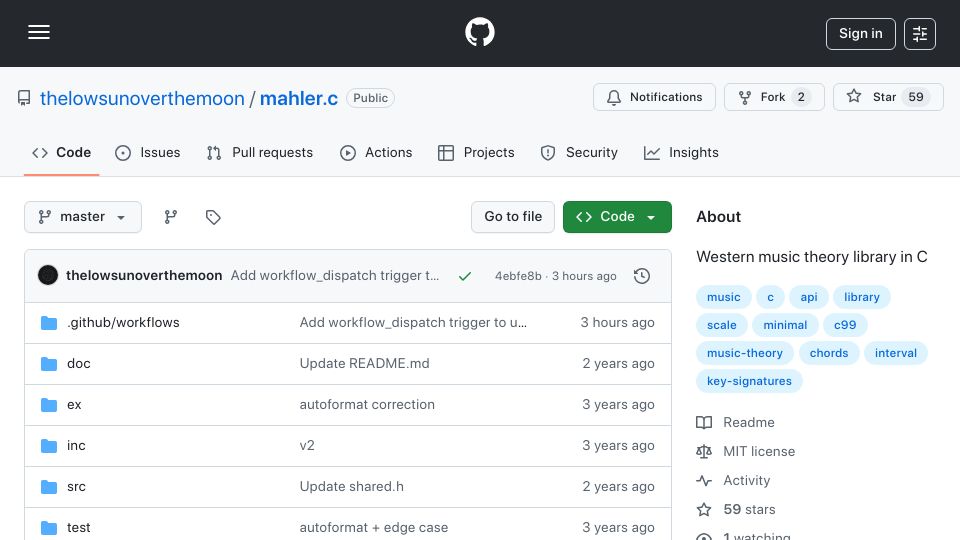The width and height of the screenshot is (960, 540).
Task: Star the mahler.c repository
Action: click(888, 97)
